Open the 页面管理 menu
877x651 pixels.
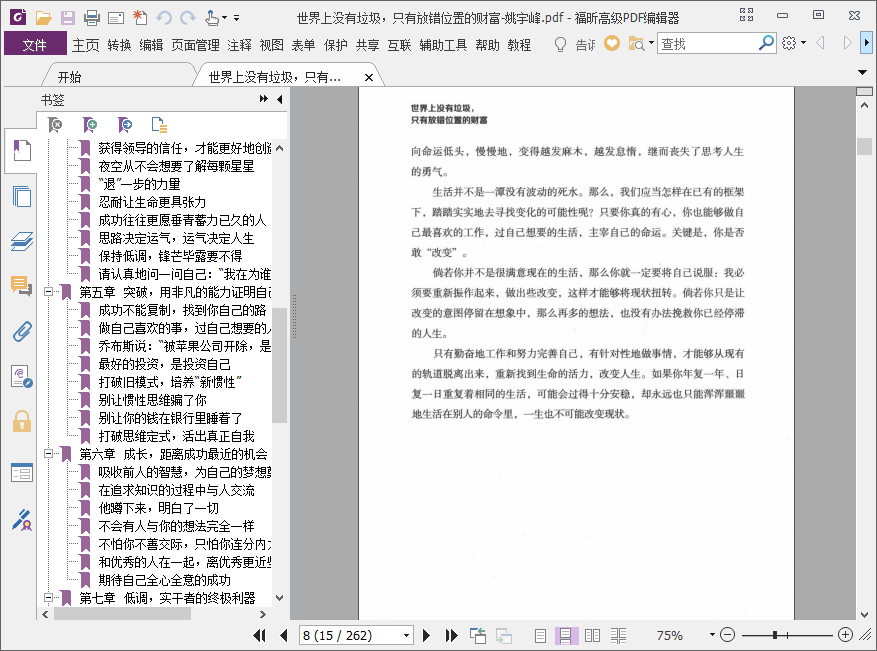coord(195,45)
